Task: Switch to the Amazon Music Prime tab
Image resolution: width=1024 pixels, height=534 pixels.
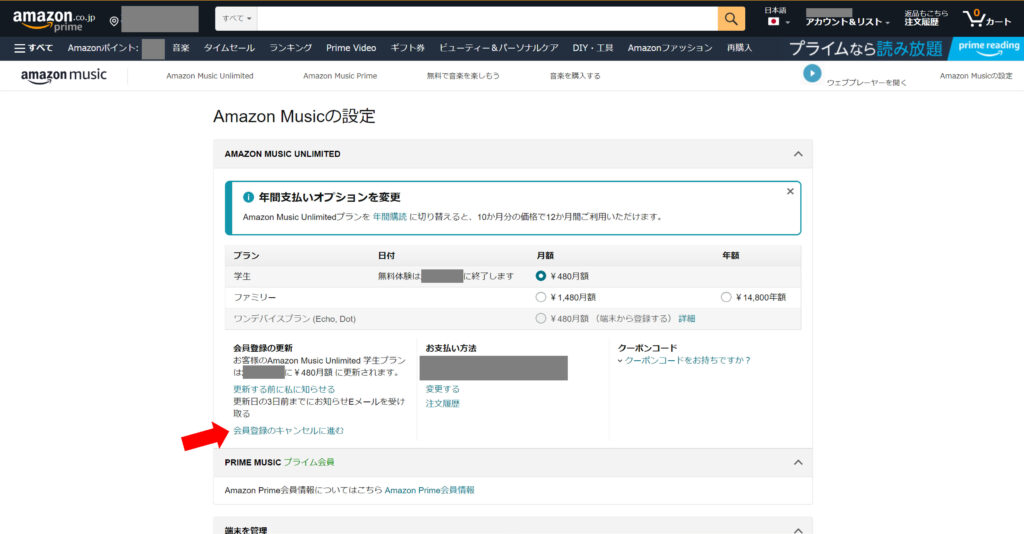Action: coord(340,76)
